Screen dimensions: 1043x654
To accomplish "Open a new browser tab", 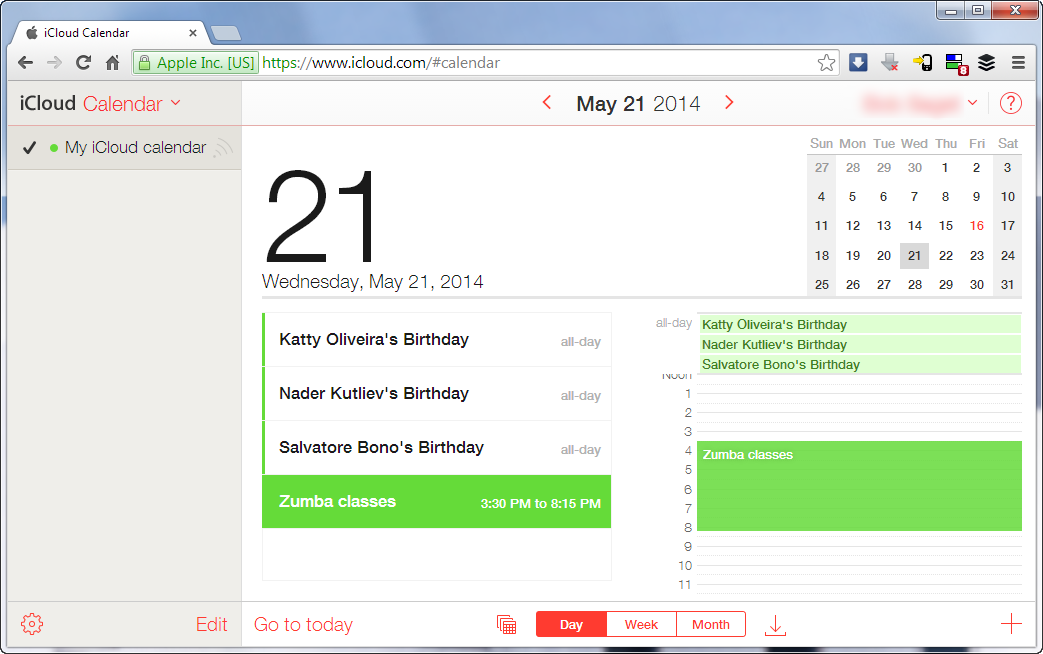I will tap(226, 33).
